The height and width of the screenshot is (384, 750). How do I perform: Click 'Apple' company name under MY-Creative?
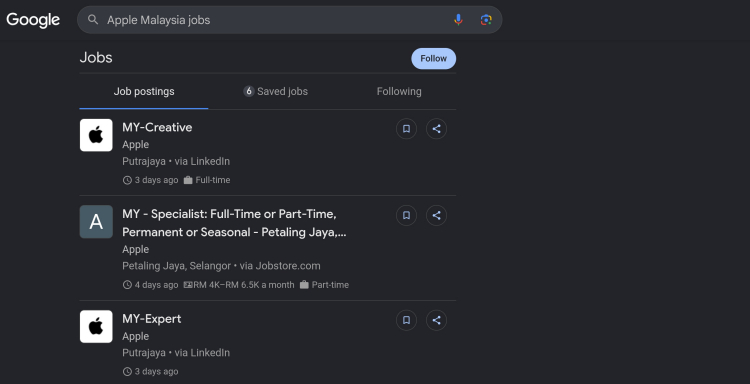135,144
